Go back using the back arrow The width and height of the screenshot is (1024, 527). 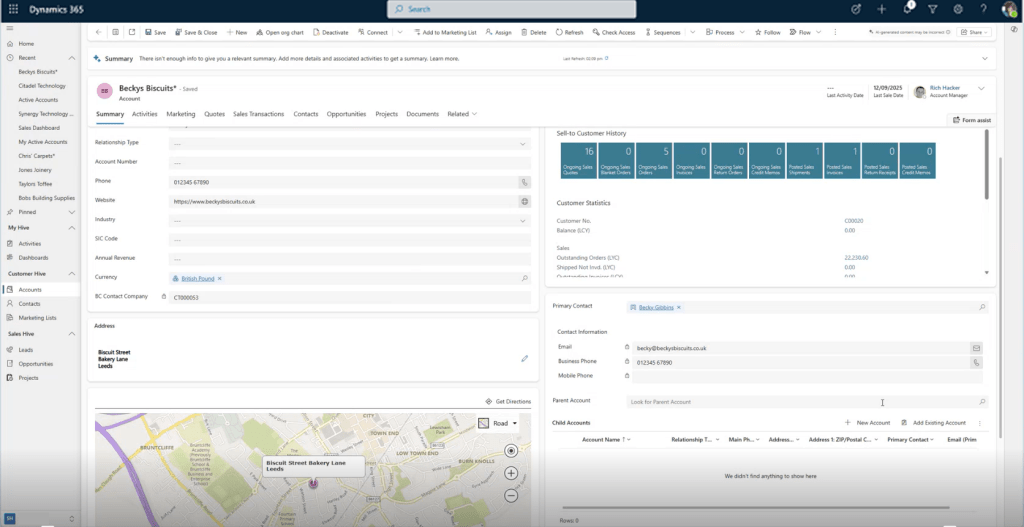[x=98, y=32]
